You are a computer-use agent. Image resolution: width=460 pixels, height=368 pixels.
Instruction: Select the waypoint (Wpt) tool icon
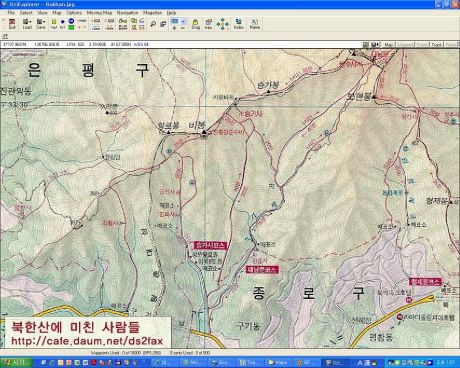tap(54, 24)
